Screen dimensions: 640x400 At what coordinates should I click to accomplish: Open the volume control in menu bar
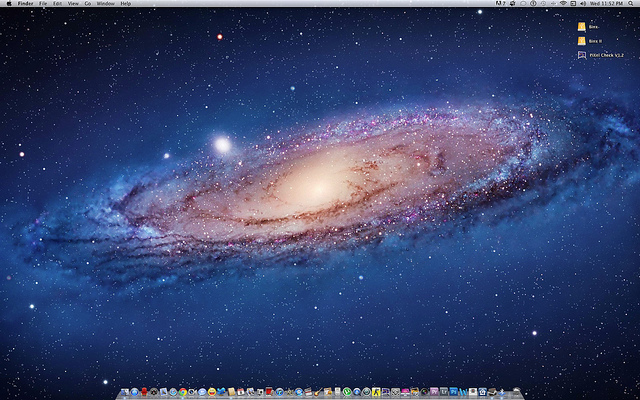click(x=583, y=3)
